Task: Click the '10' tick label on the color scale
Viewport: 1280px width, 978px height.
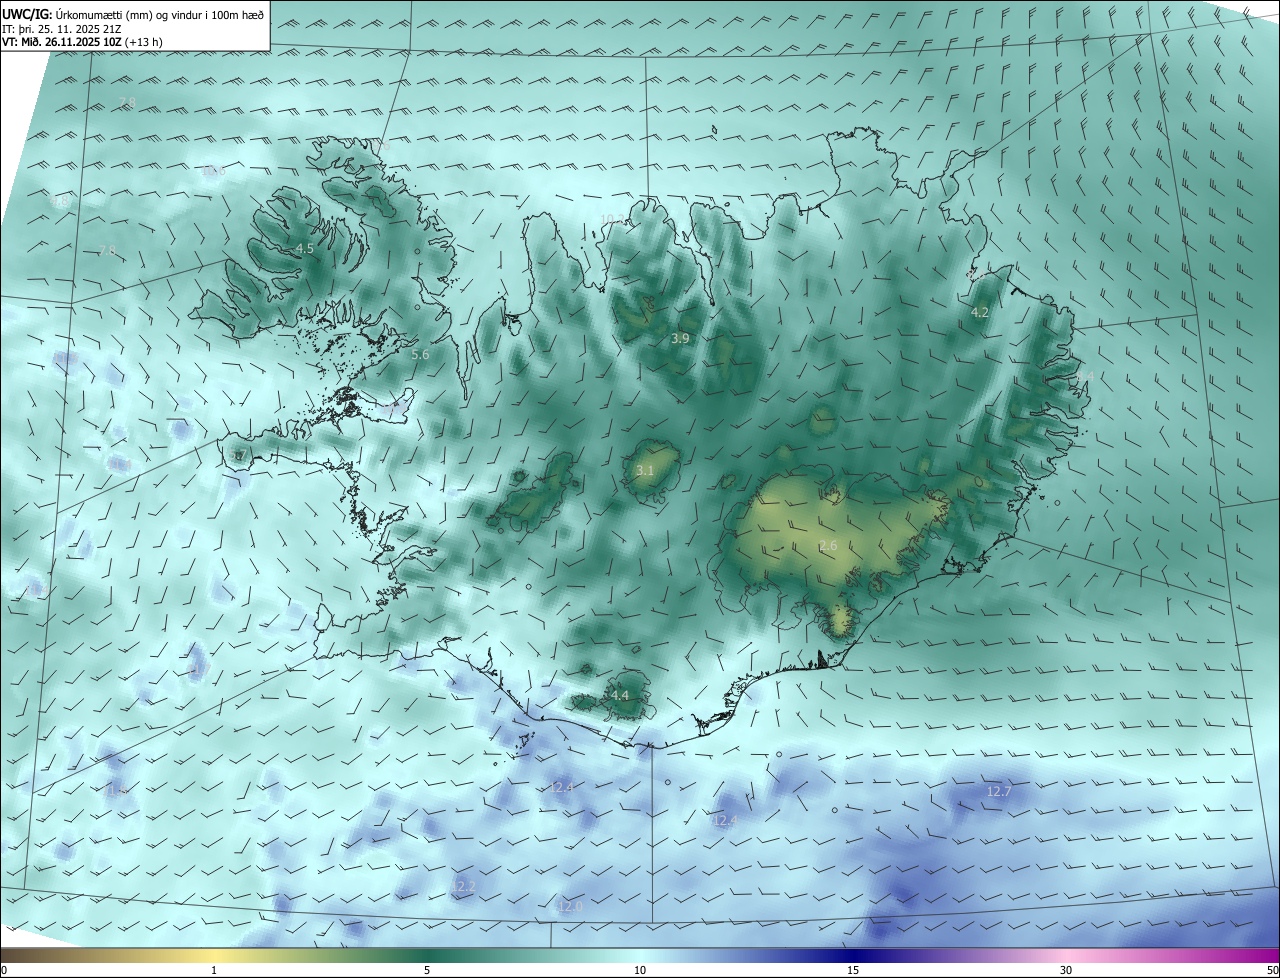Action: (640, 970)
